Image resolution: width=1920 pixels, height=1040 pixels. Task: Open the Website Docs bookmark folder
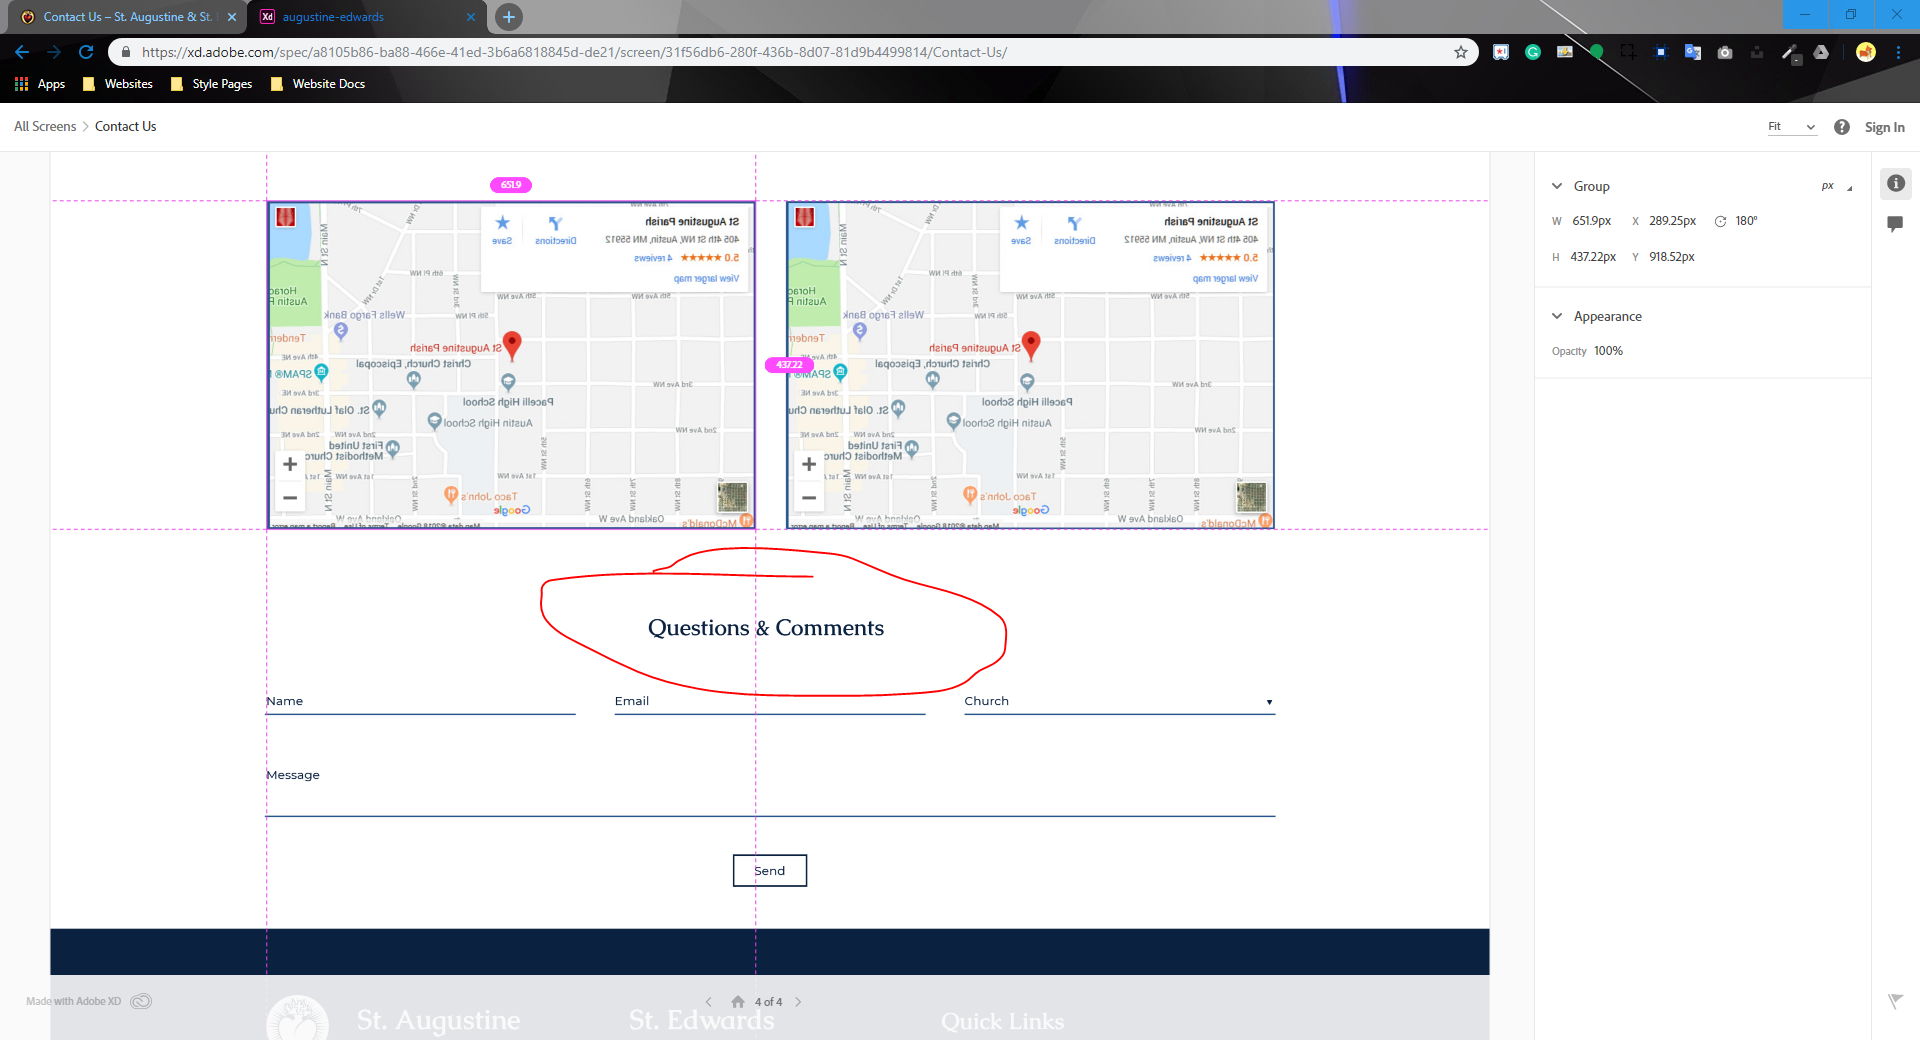tap(318, 84)
